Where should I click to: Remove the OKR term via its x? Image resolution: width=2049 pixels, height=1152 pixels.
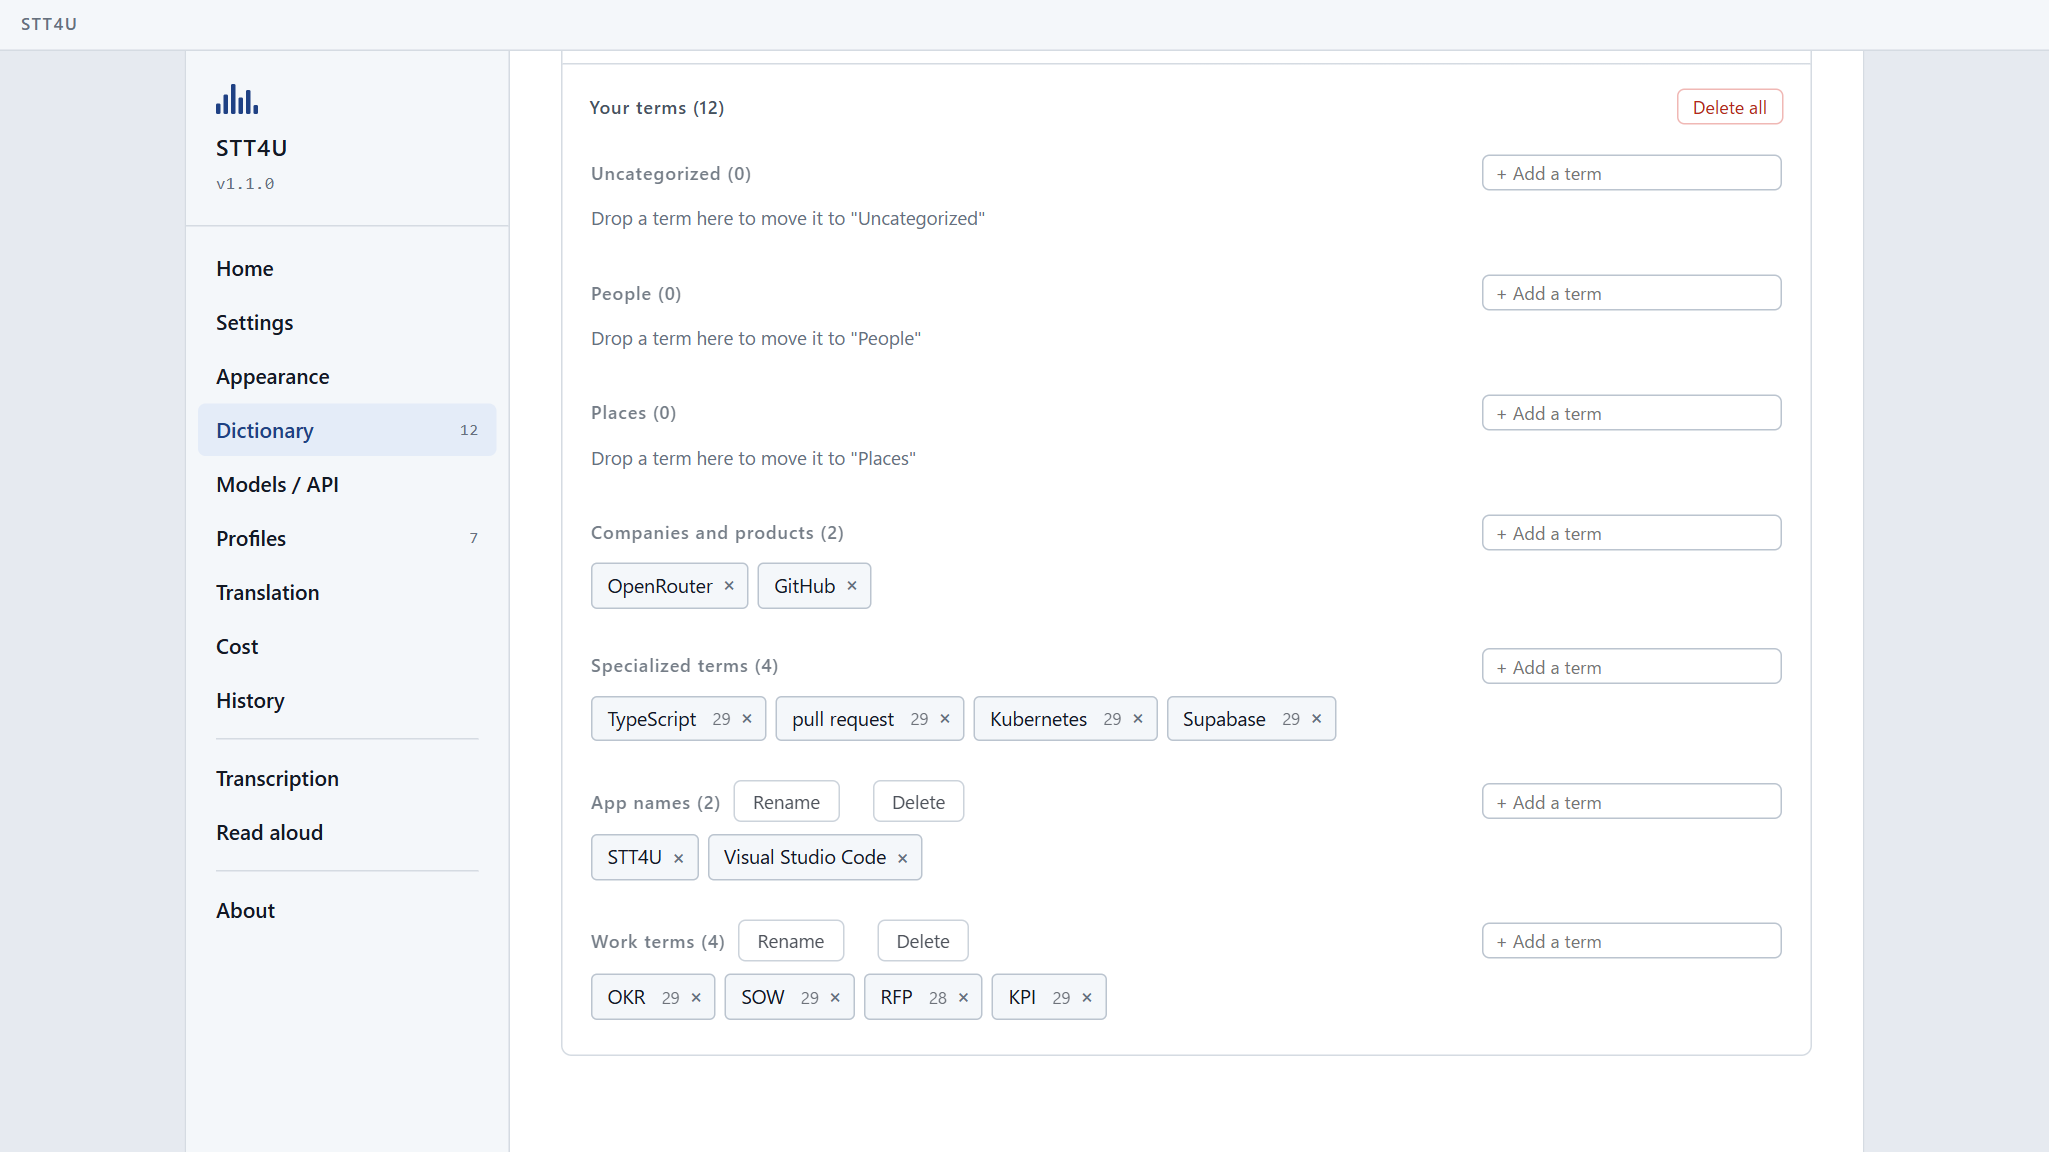point(696,998)
